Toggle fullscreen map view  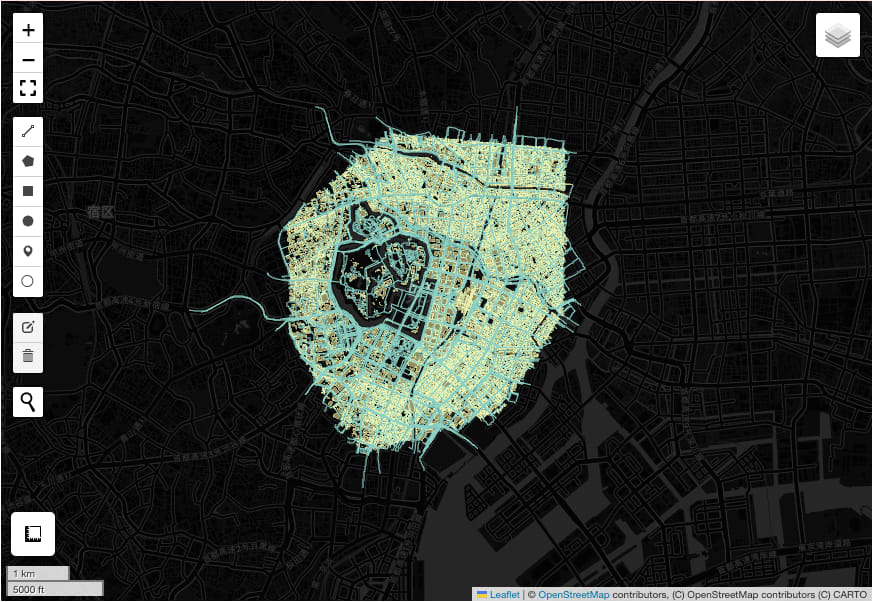click(x=28, y=88)
